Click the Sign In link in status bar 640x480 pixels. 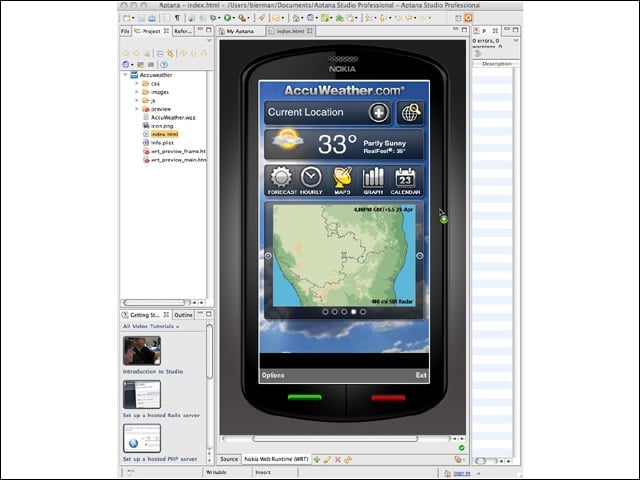(x=462, y=473)
